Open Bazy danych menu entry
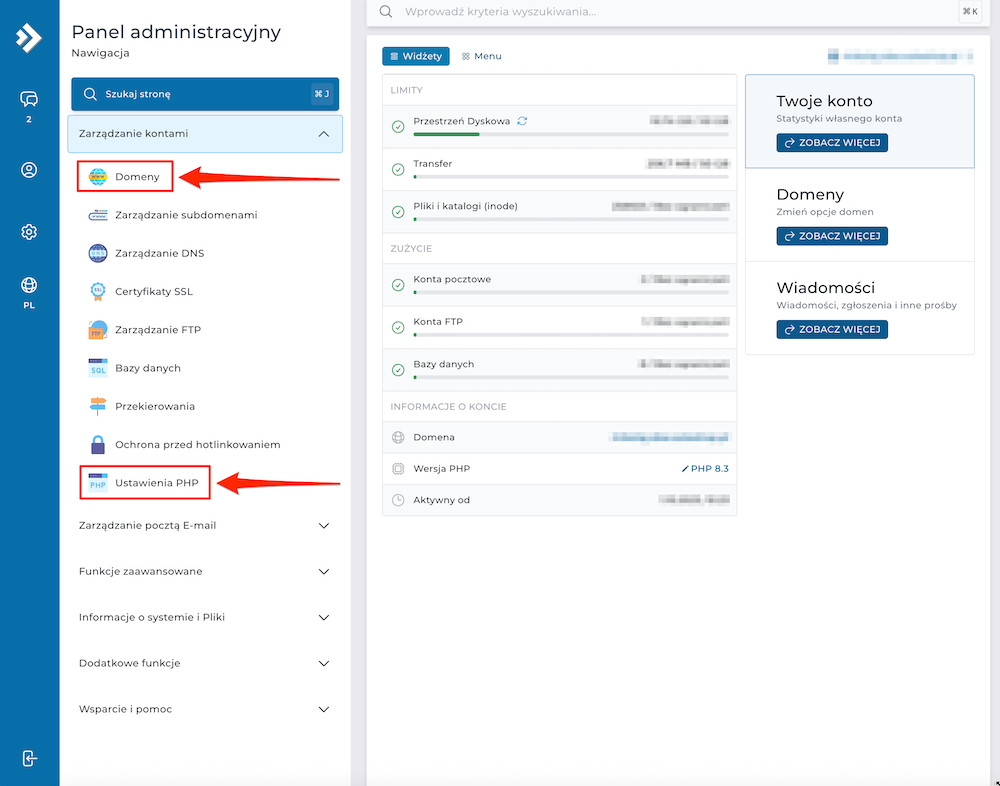Screen dimensions: 1000x786 pyautogui.click(x=148, y=368)
